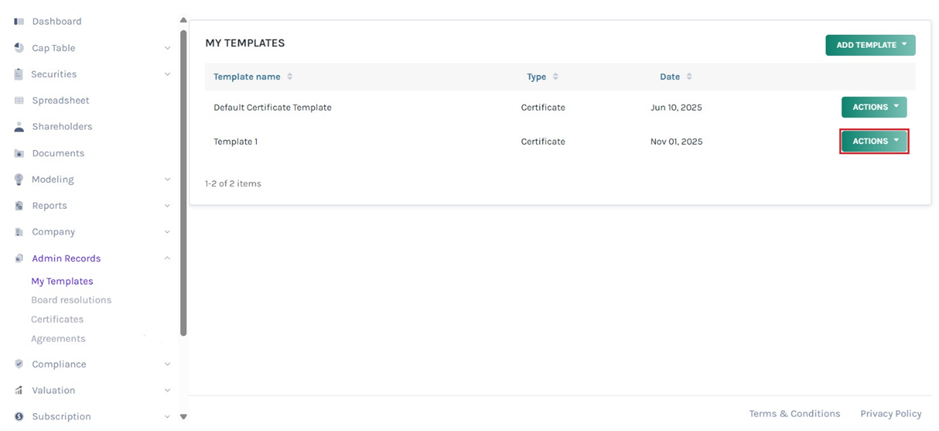This screenshot has height=431, width=939.
Task: Open the Add Template dropdown
Action: tap(869, 45)
